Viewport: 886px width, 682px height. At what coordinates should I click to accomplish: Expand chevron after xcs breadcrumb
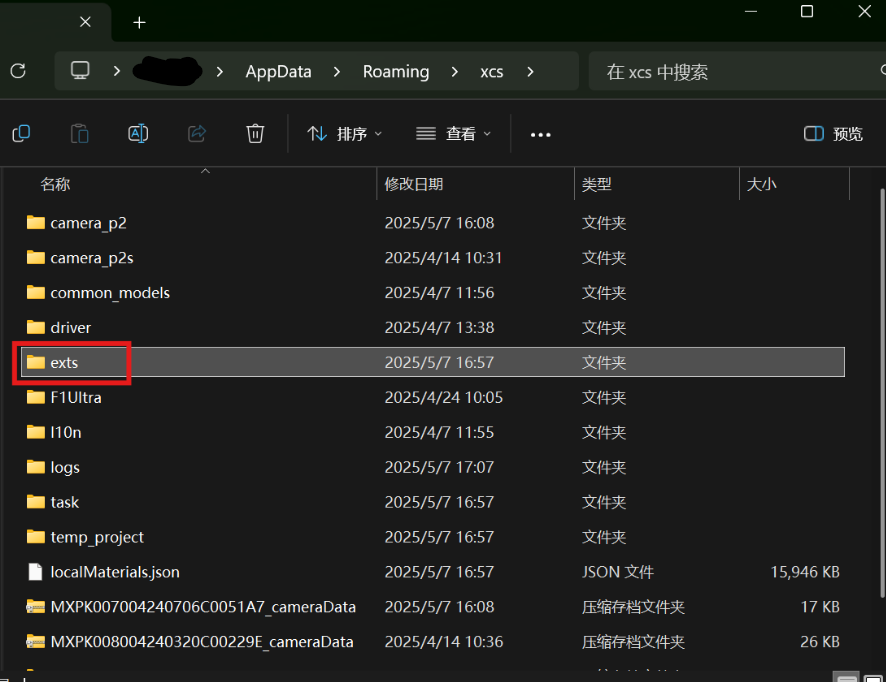click(x=530, y=72)
